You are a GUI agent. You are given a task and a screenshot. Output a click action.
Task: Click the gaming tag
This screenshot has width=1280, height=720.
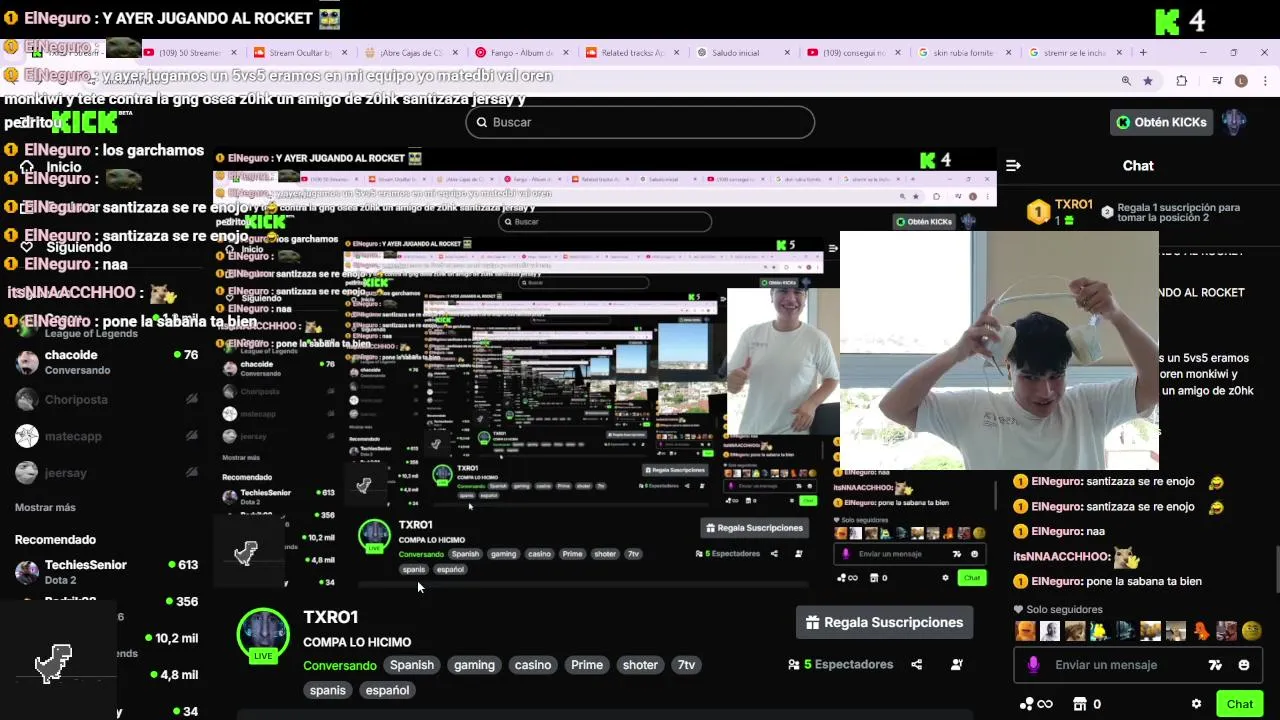[474, 665]
